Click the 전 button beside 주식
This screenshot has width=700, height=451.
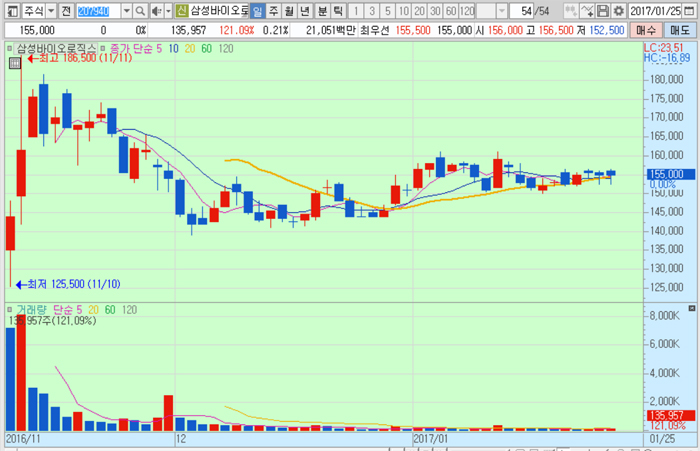pos(66,11)
